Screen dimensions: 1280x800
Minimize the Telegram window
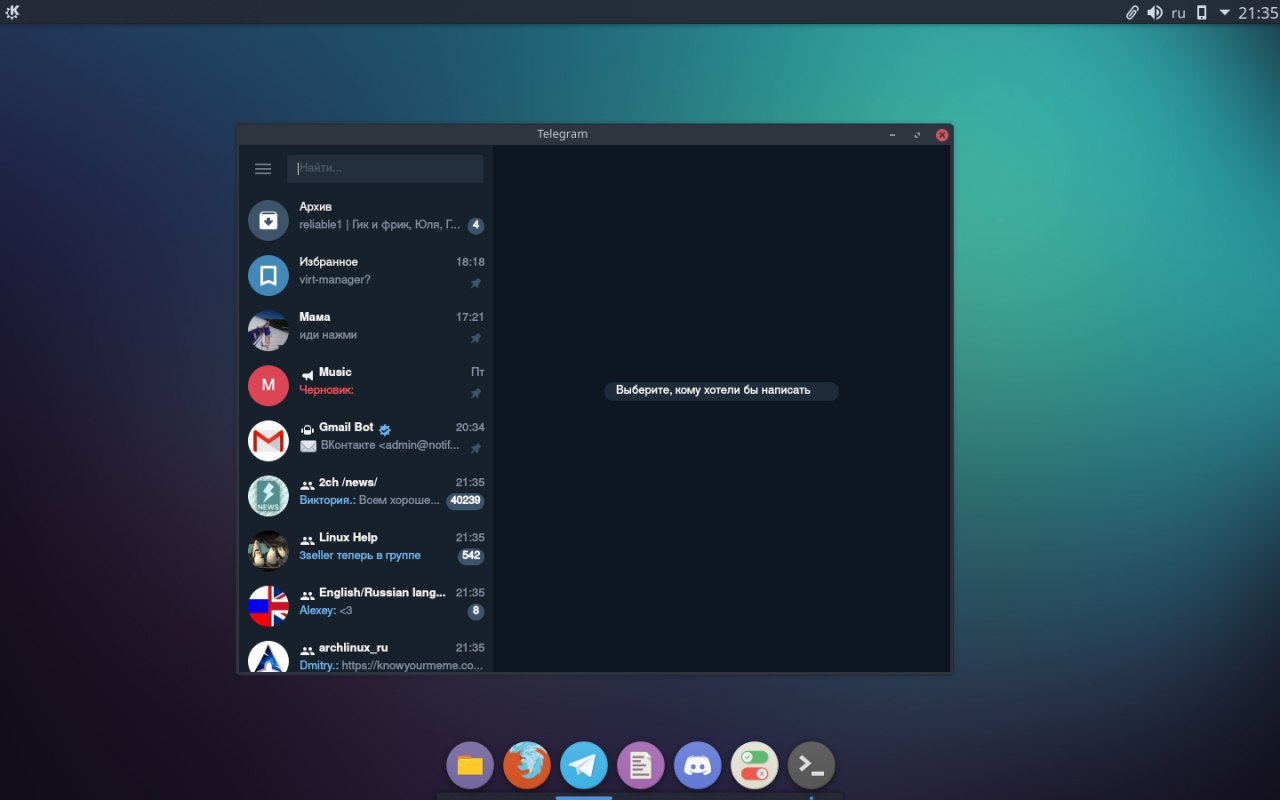(x=892, y=134)
